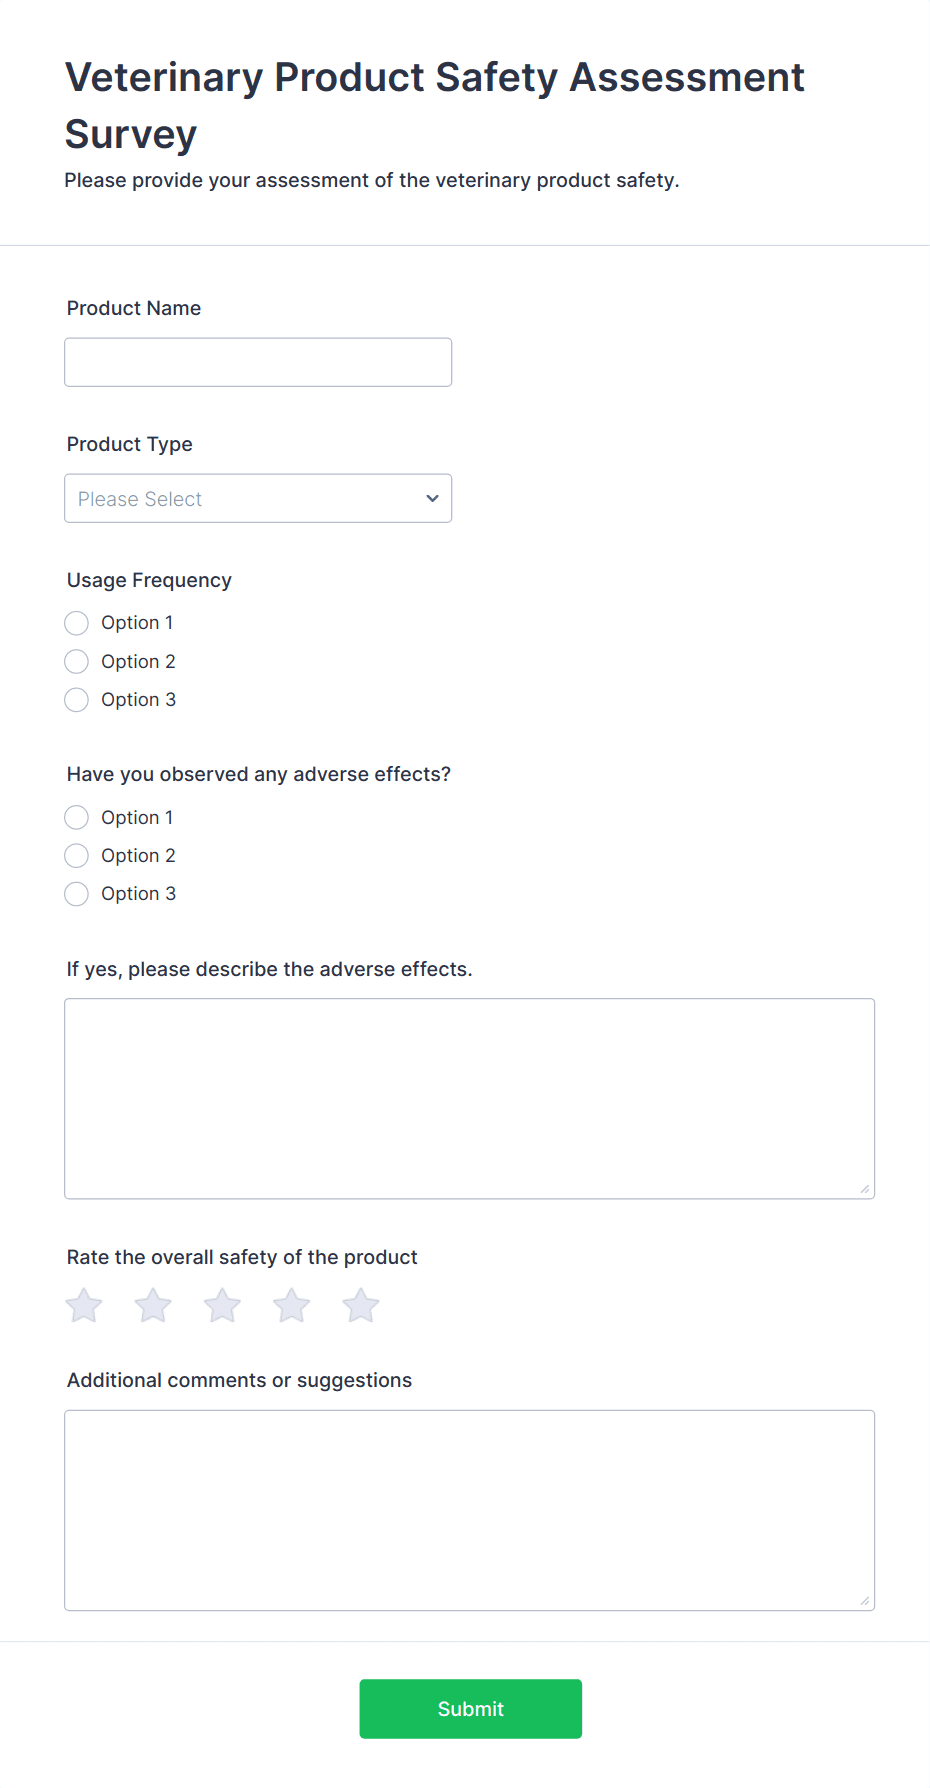Rate safety with the fifth star
930x1788 pixels.
click(x=361, y=1306)
